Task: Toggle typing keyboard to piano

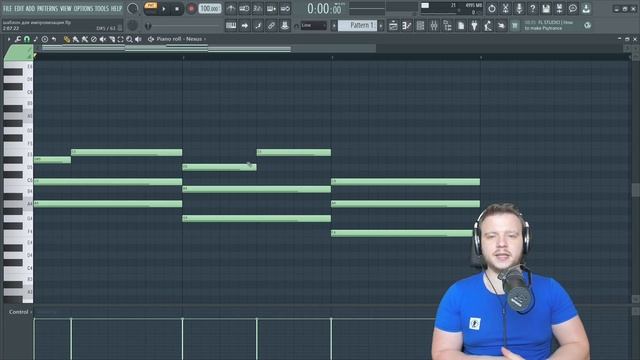Action: click(231, 26)
